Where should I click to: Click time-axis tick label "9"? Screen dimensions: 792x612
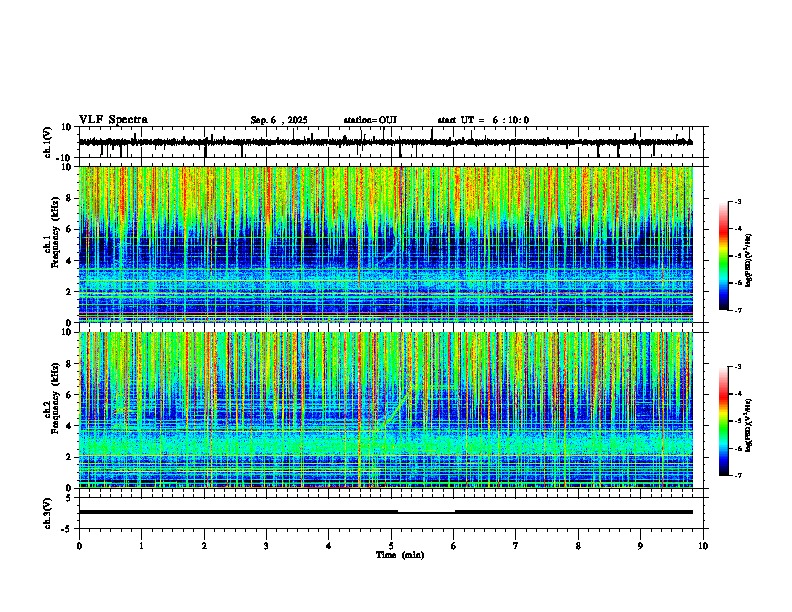click(640, 546)
